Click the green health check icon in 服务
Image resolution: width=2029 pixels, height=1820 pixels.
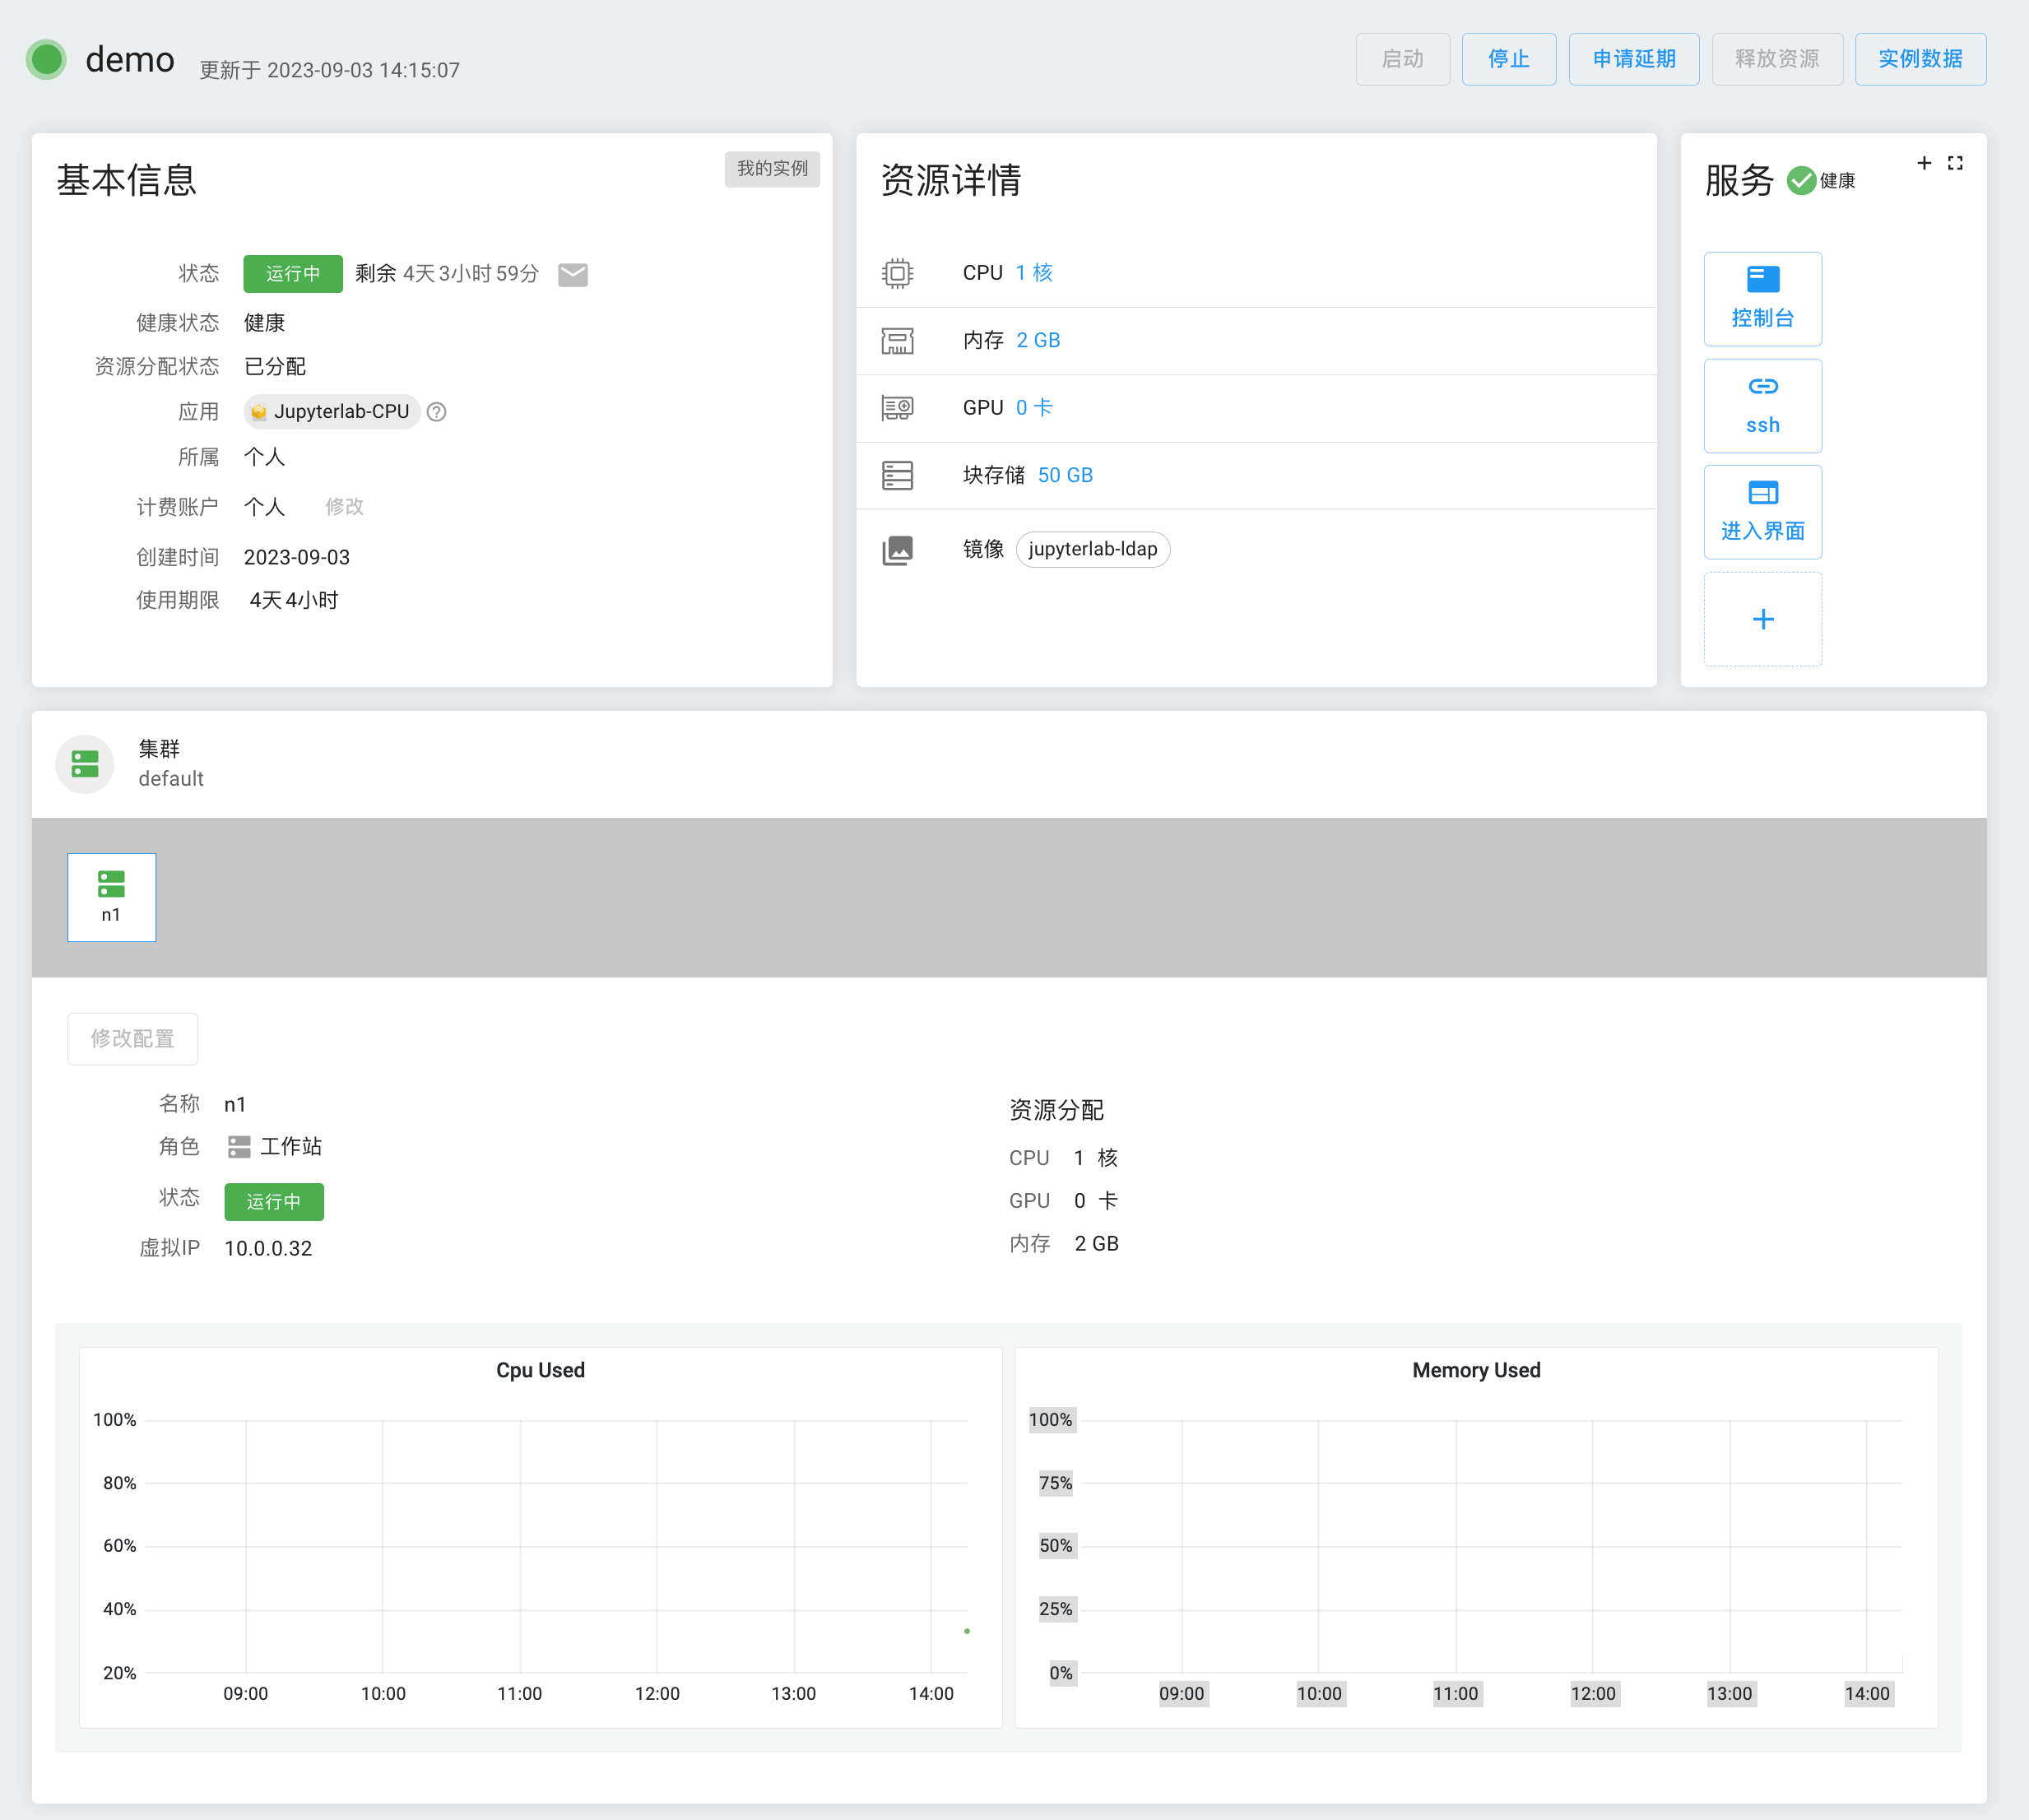click(1801, 181)
